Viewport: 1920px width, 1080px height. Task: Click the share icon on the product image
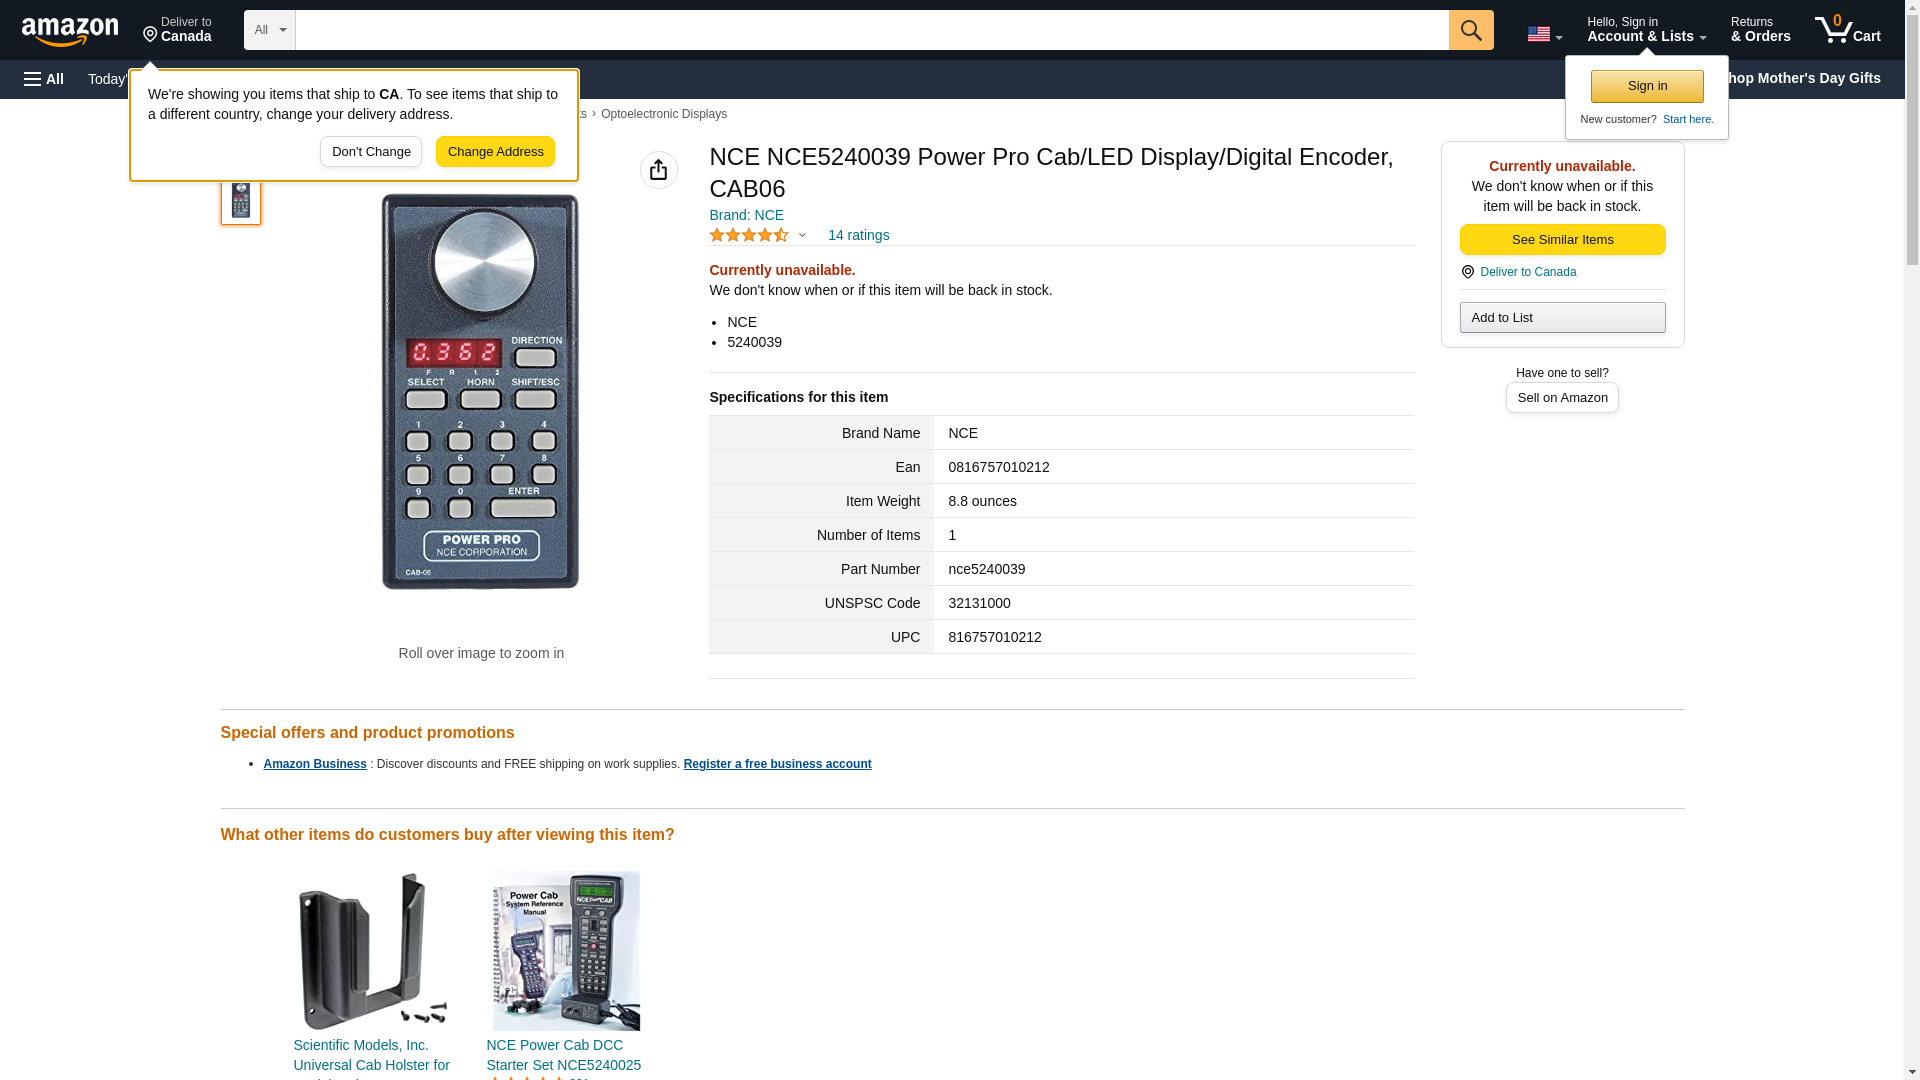tap(658, 170)
